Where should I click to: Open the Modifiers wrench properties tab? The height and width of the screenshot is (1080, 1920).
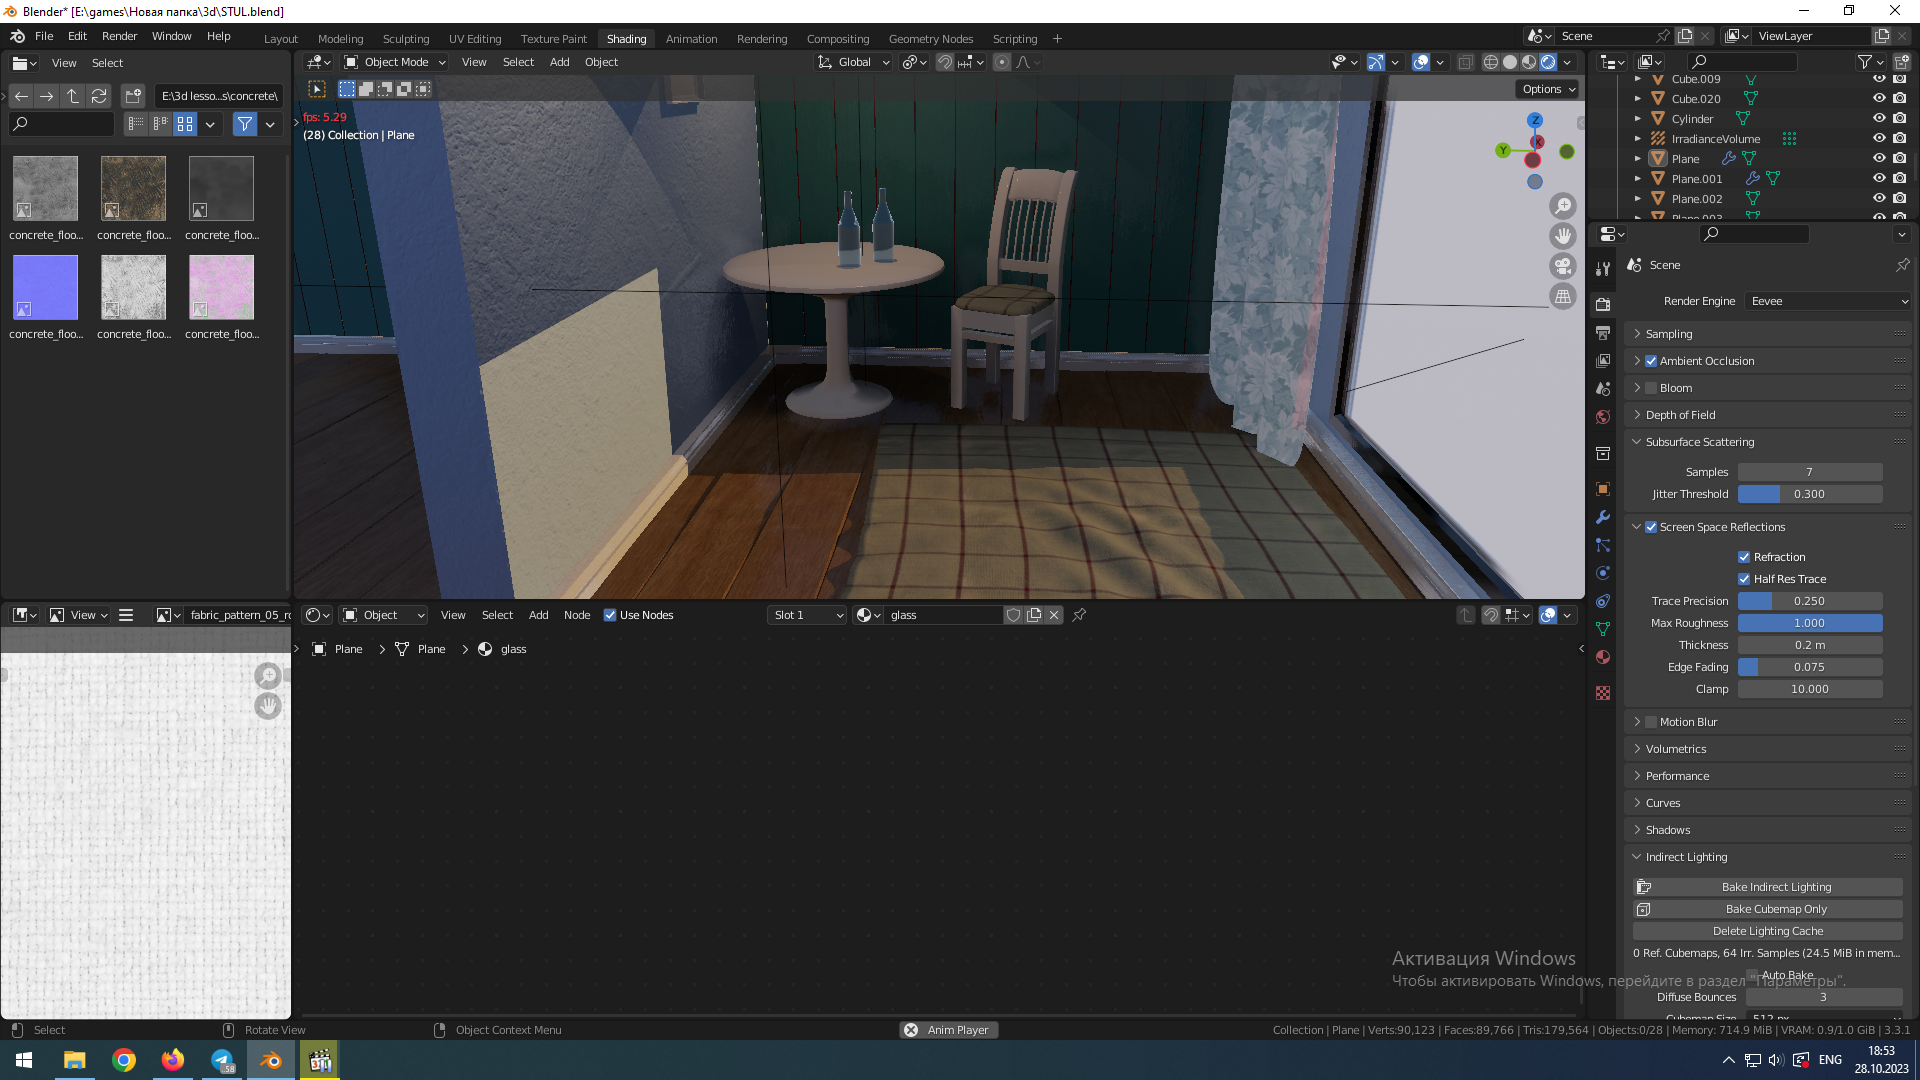coord(1603,517)
